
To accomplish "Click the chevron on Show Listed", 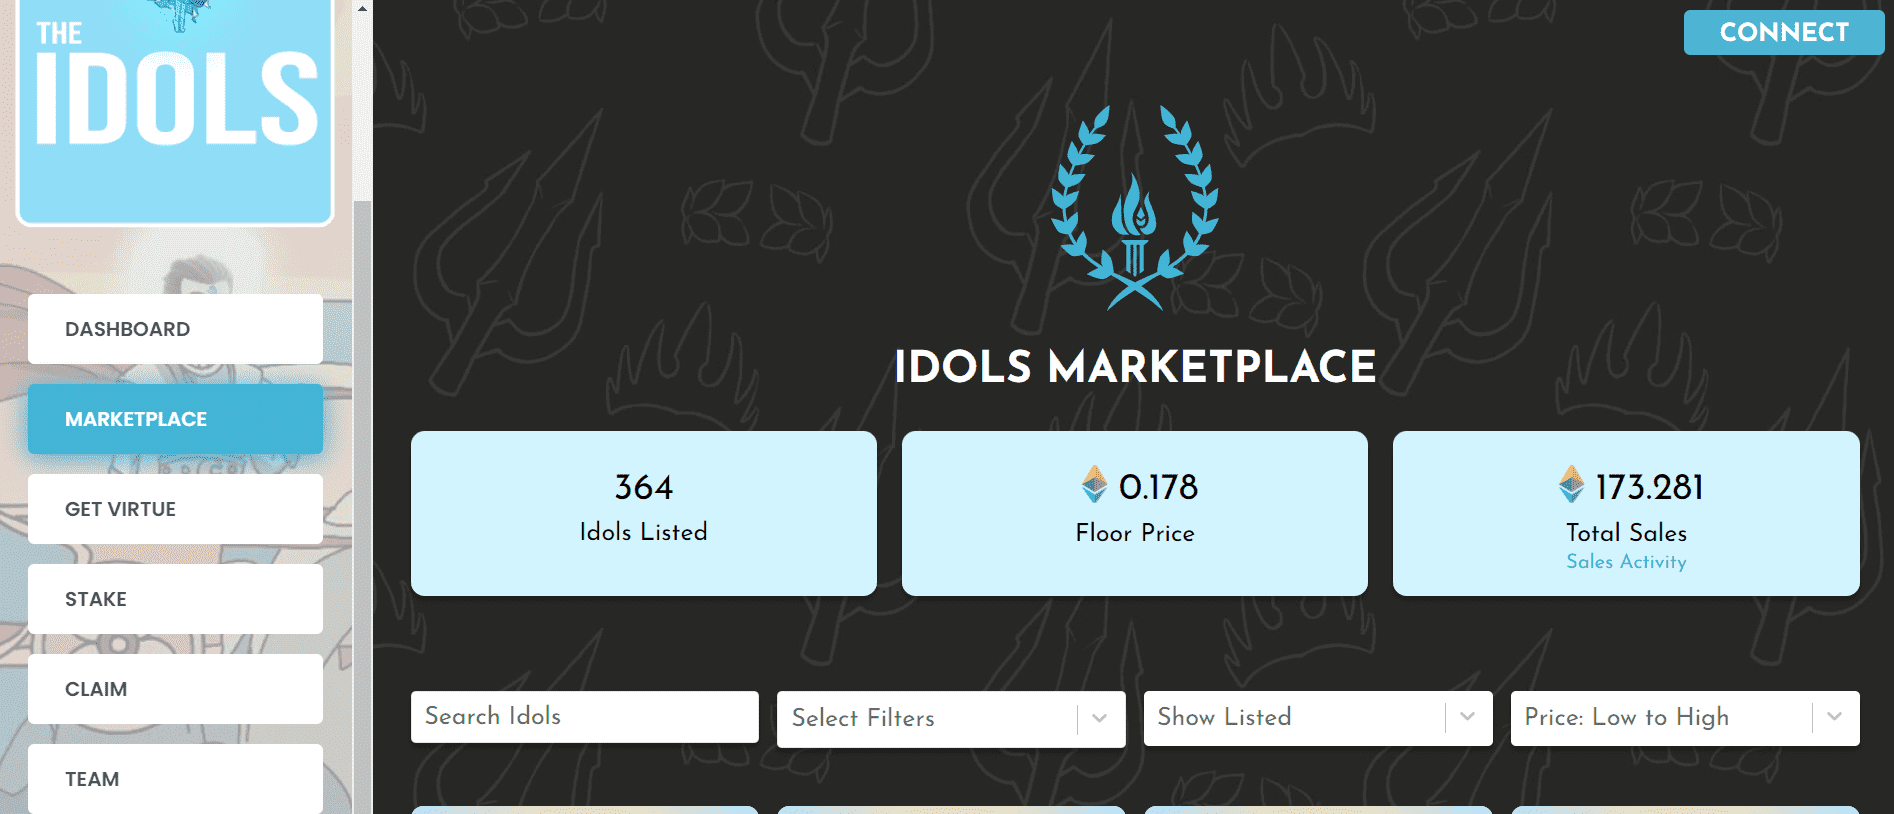I will coord(1466,718).
